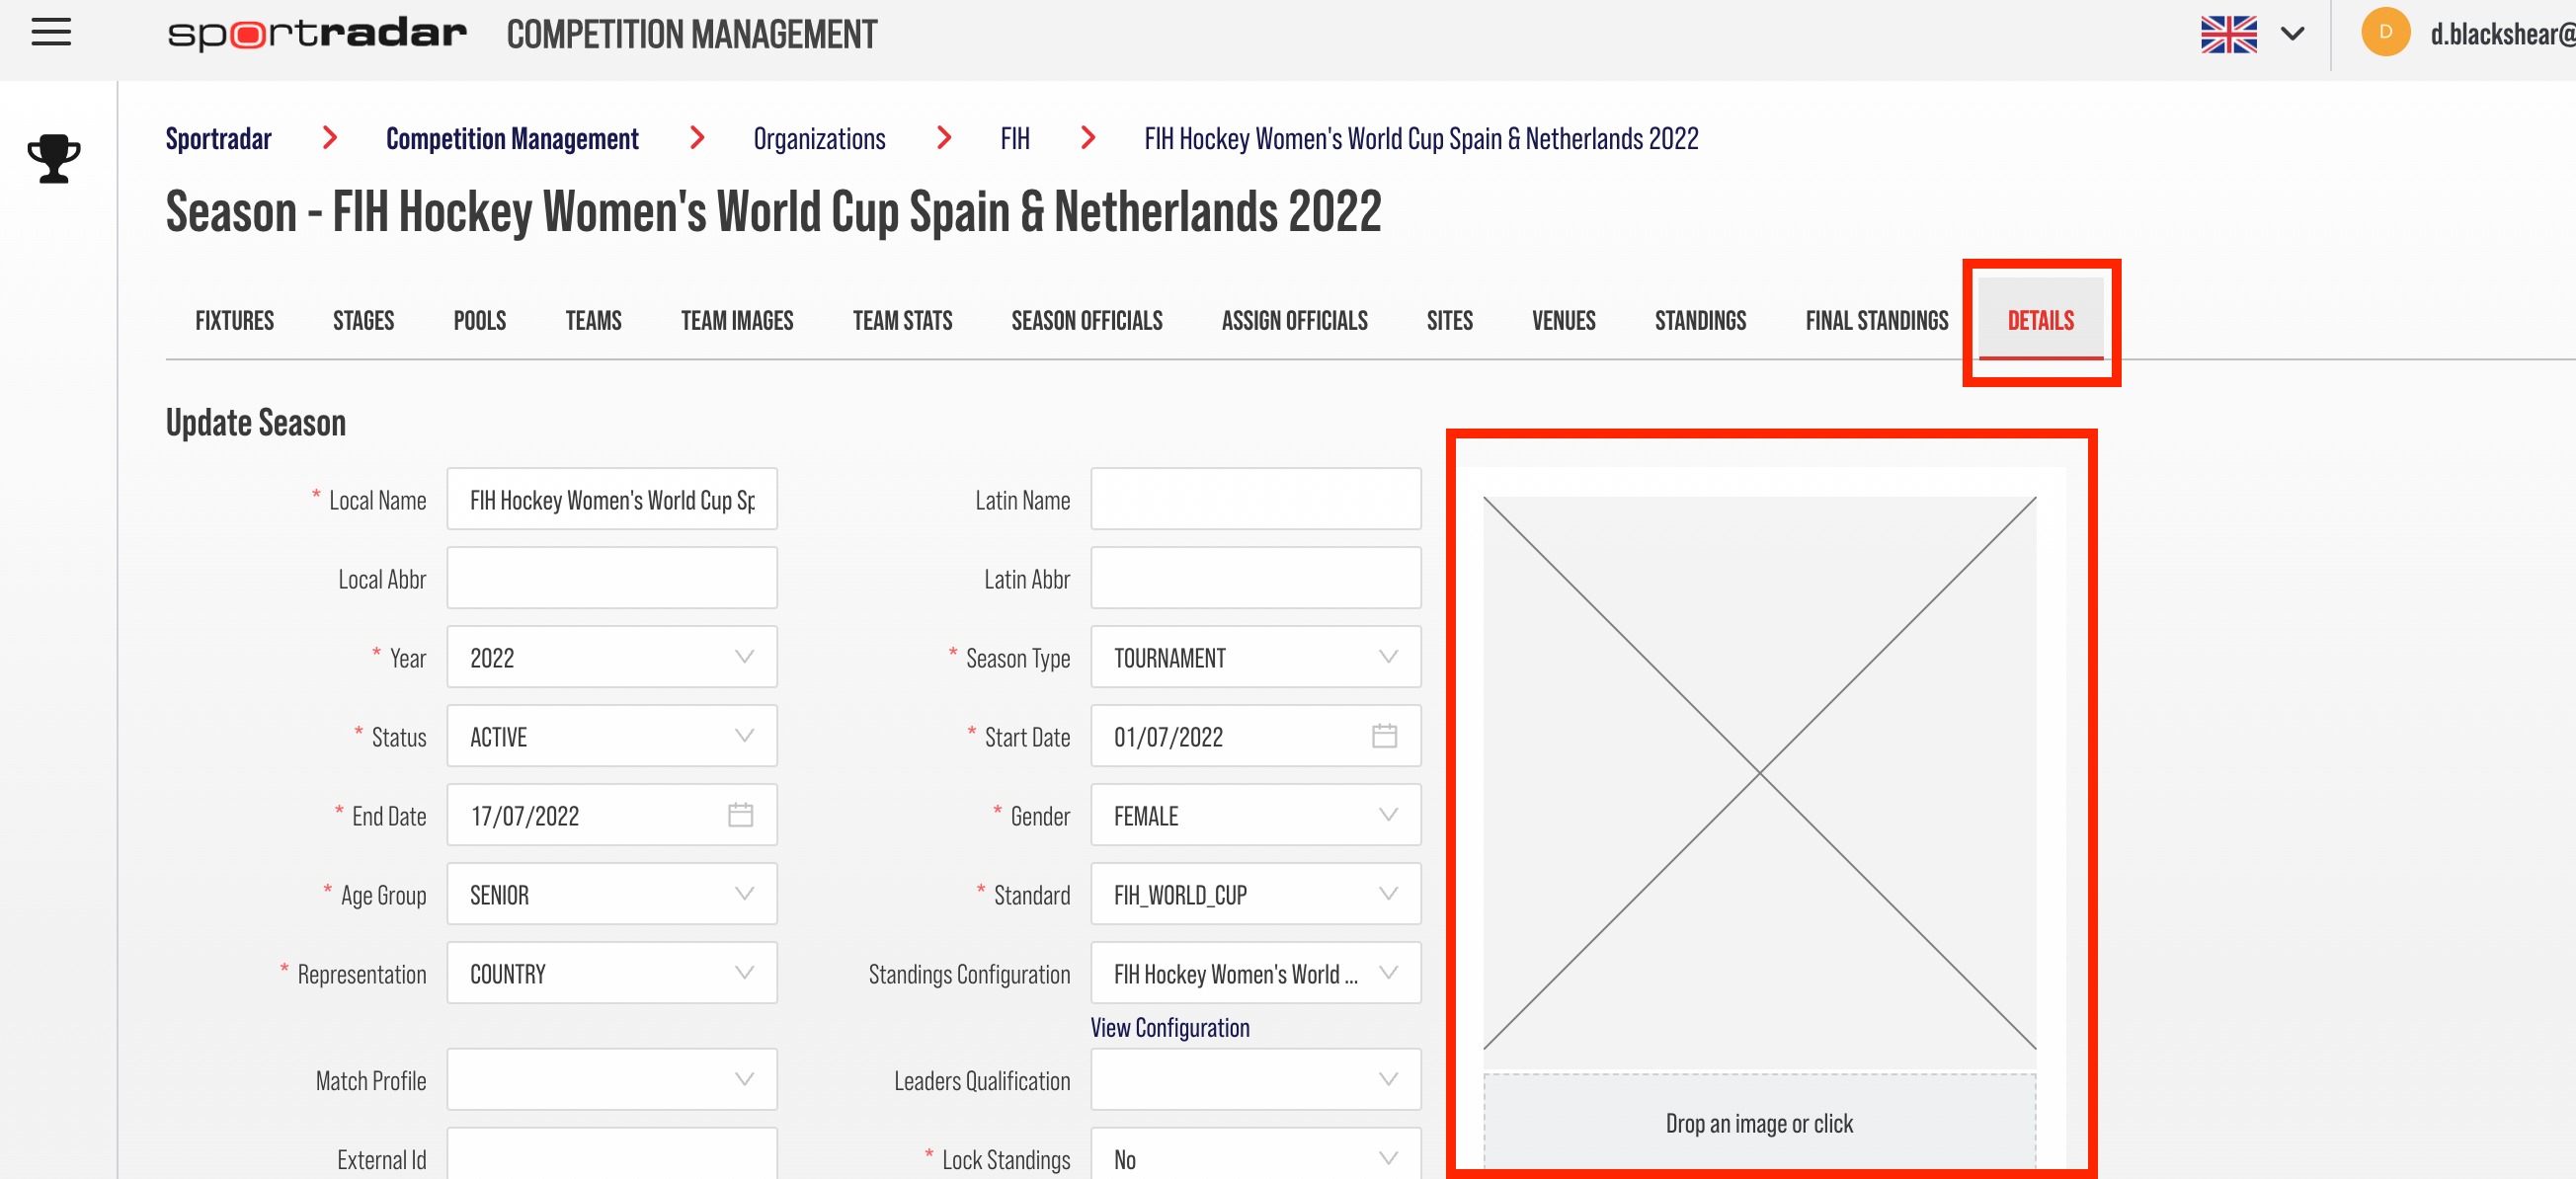Expand the Season Type dropdown
This screenshot has width=2576, height=1179.
point(1255,657)
